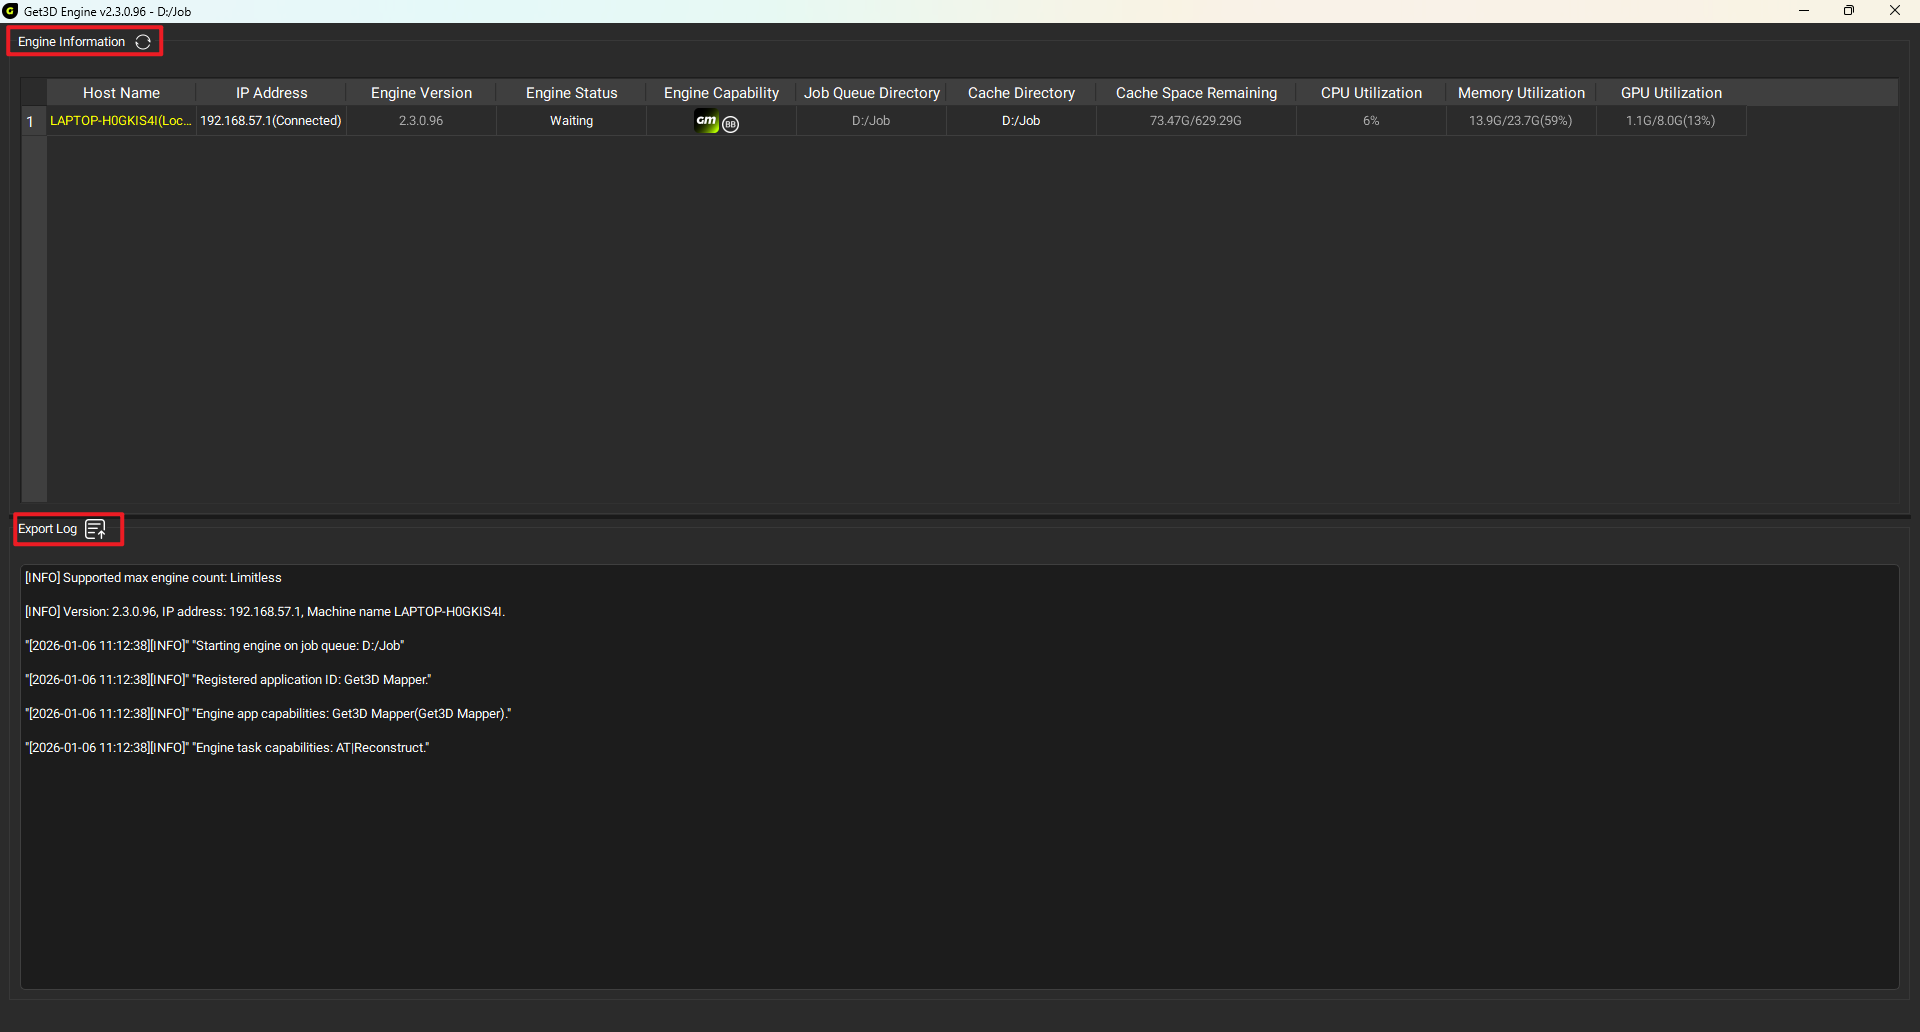Minimize the Get3D Engine window

pyautogui.click(x=1804, y=11)
